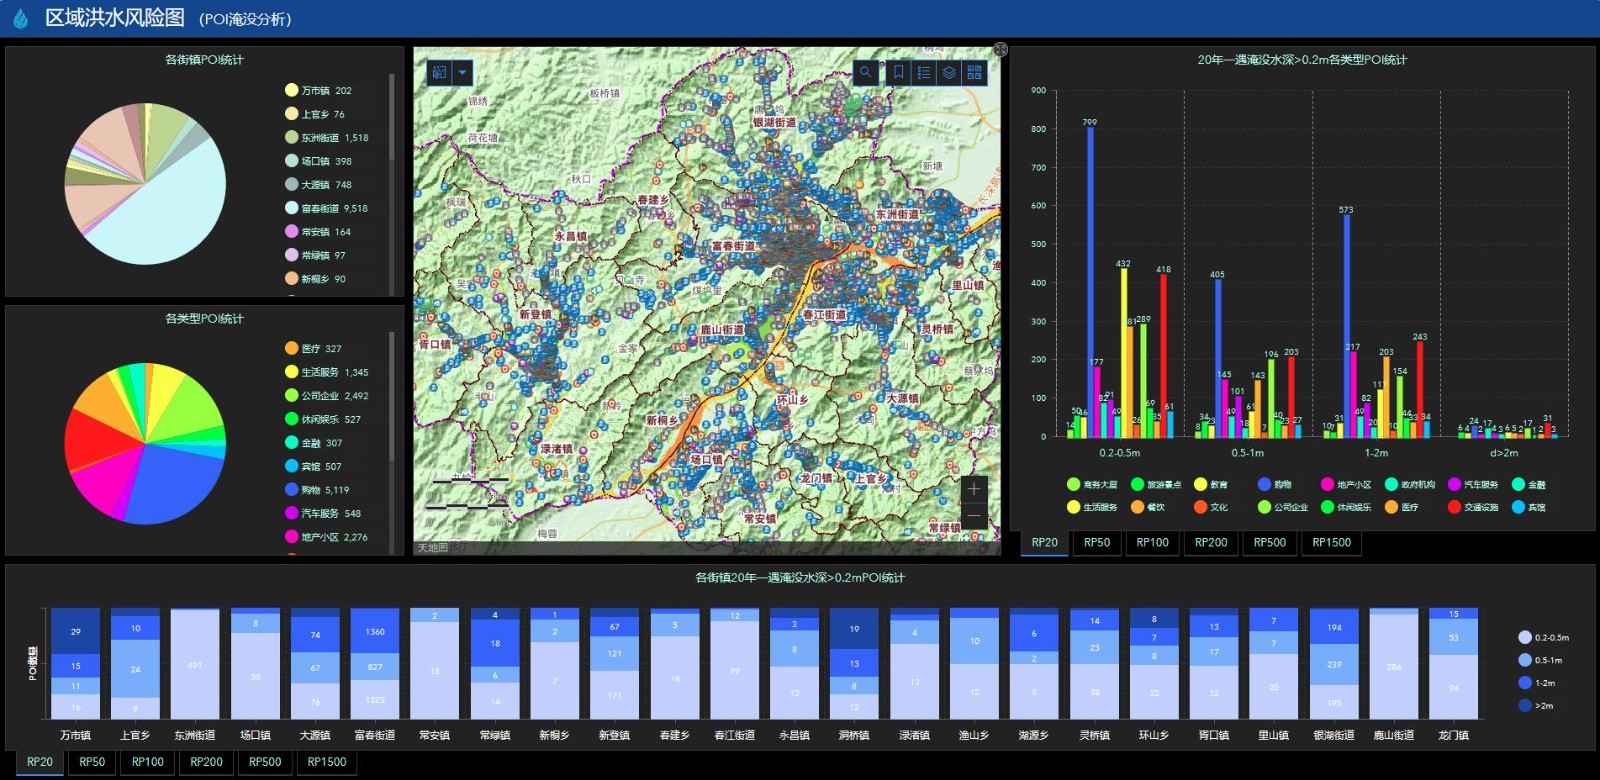The image size is (1600, 780).
Task: Click the map zoom in plus button
Action: [974, 489]
